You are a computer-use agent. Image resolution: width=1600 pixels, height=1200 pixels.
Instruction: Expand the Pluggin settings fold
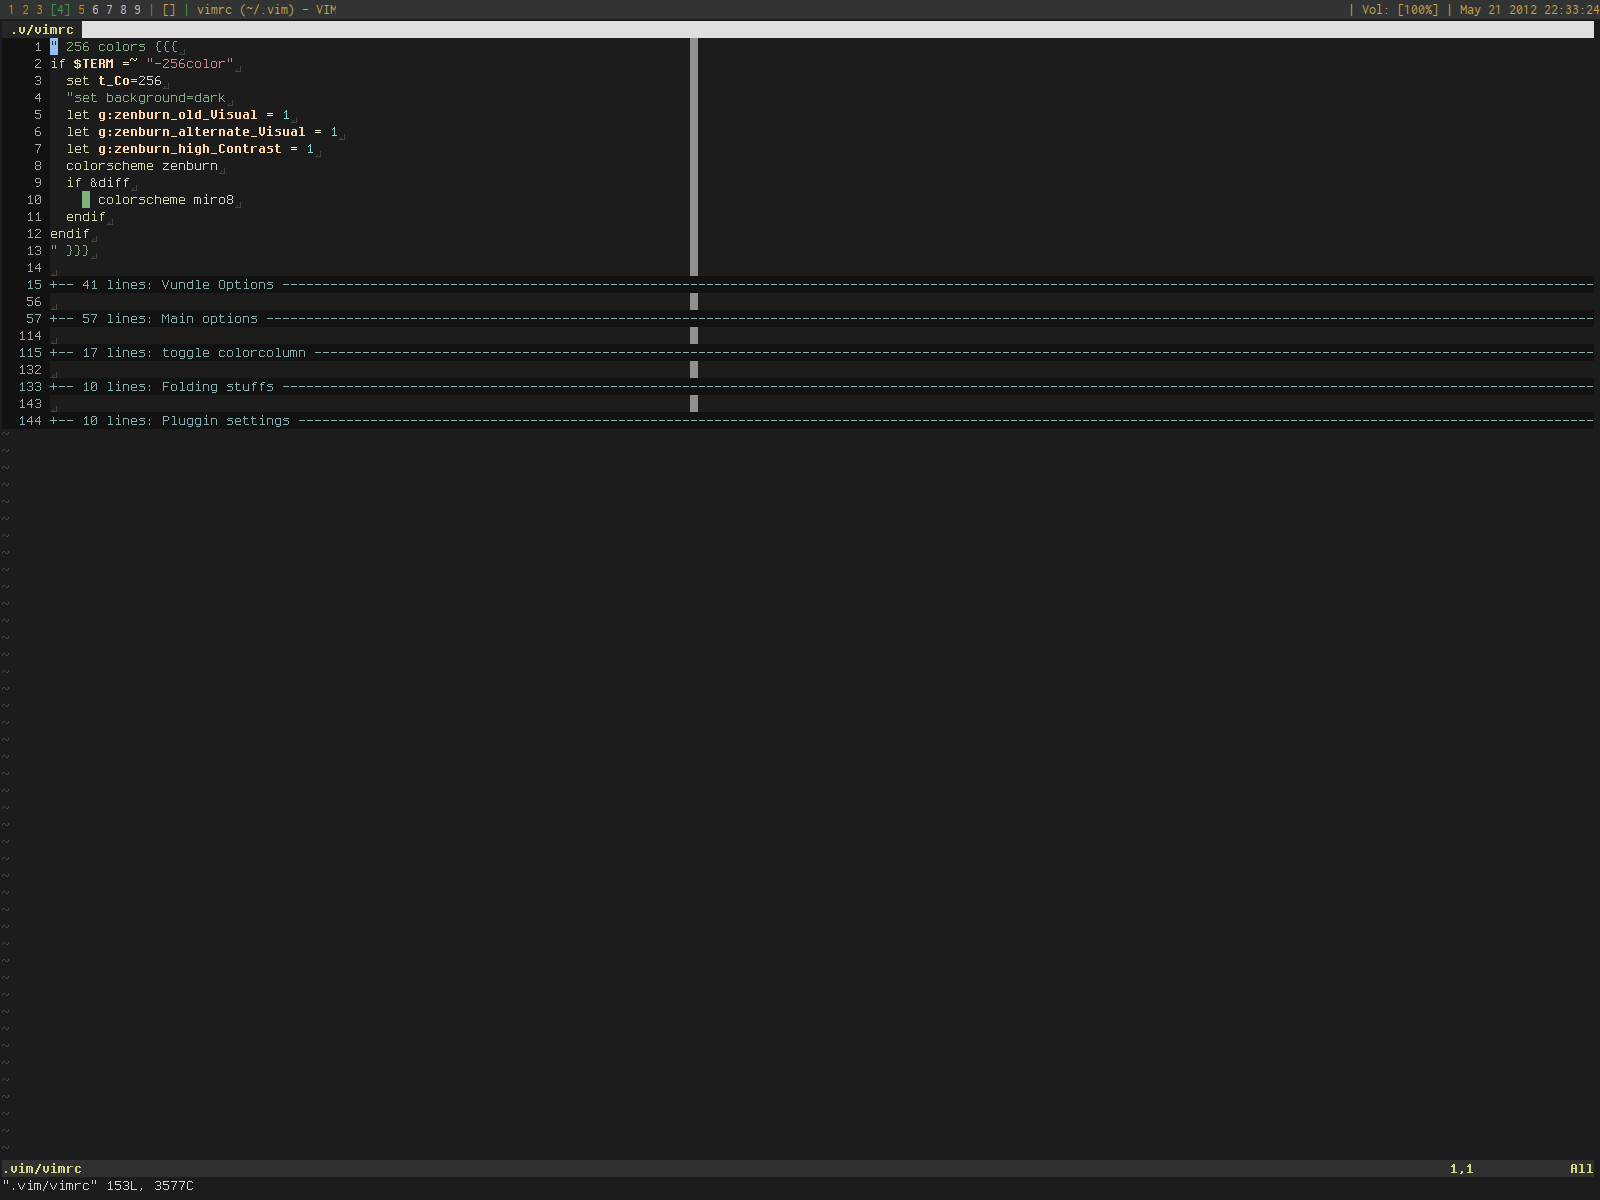click(821, 421)
